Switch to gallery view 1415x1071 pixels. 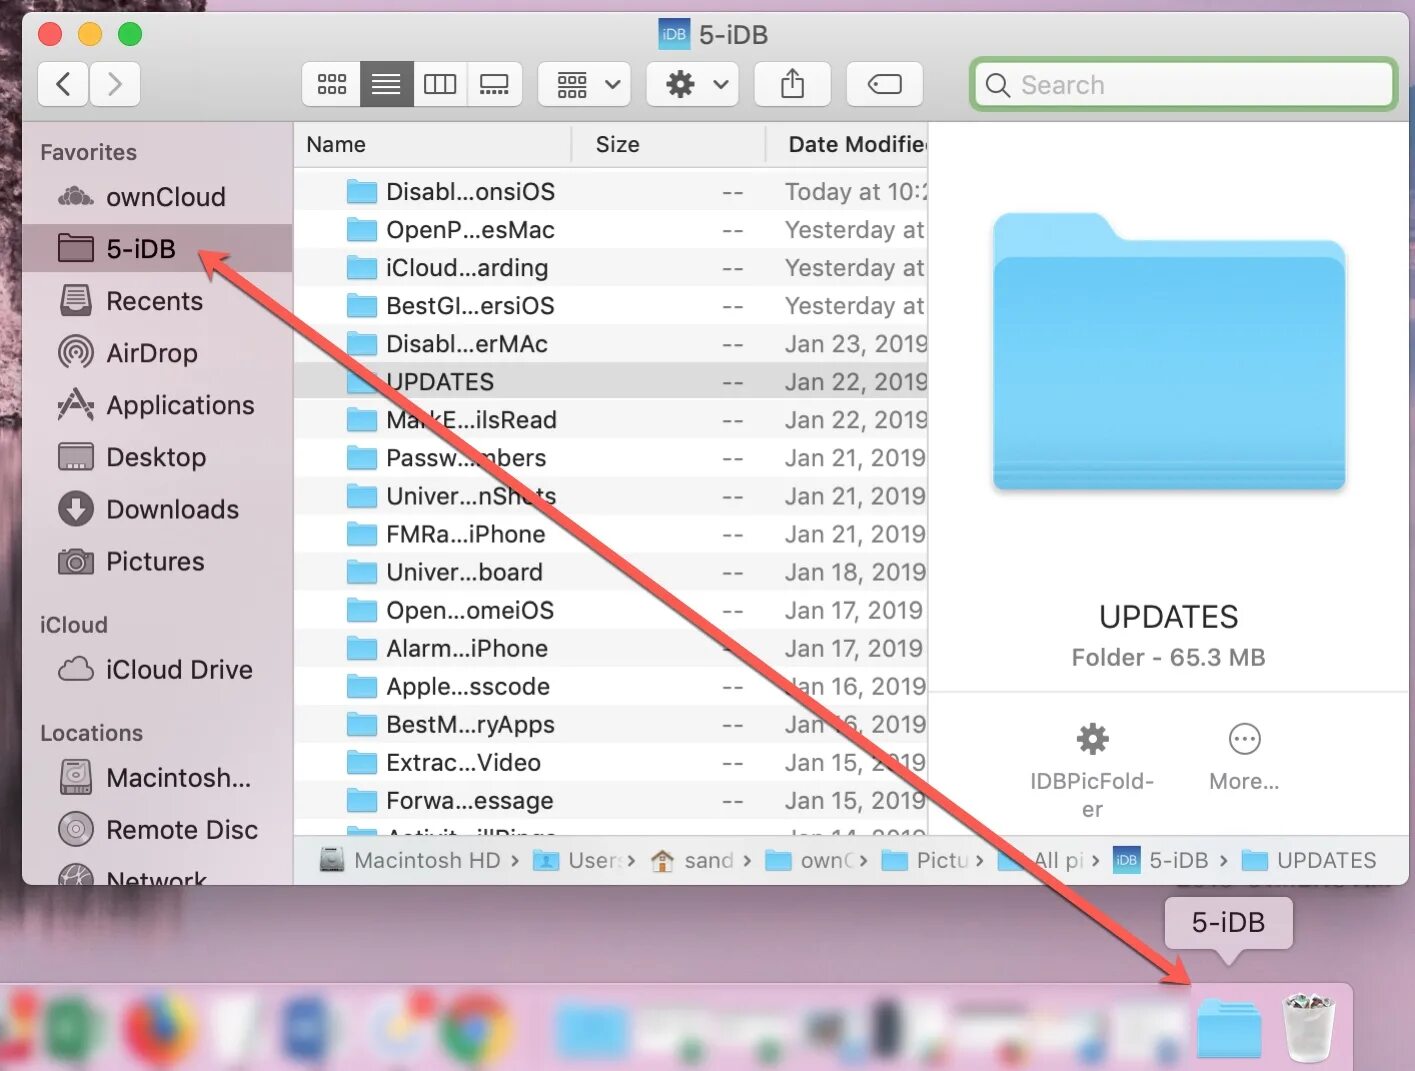point(494,84)
